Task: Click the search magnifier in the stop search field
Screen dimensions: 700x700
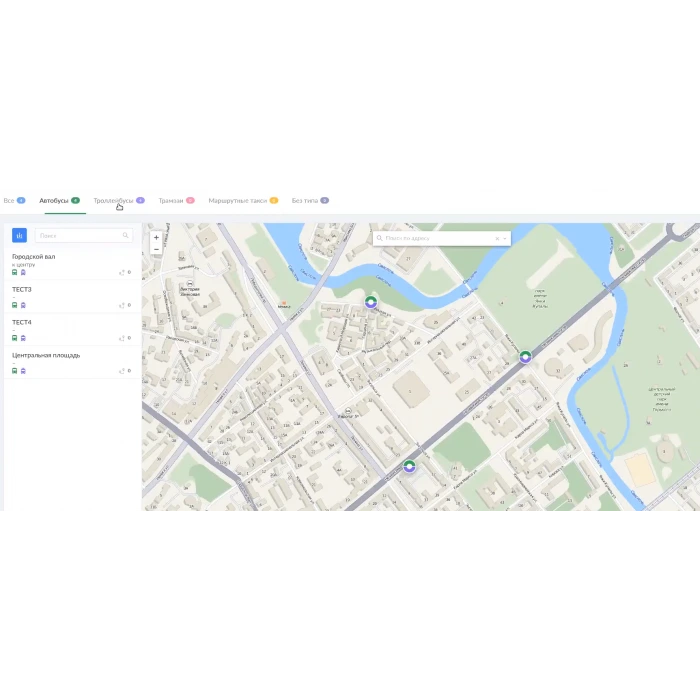Action: (x=125, y=236)
